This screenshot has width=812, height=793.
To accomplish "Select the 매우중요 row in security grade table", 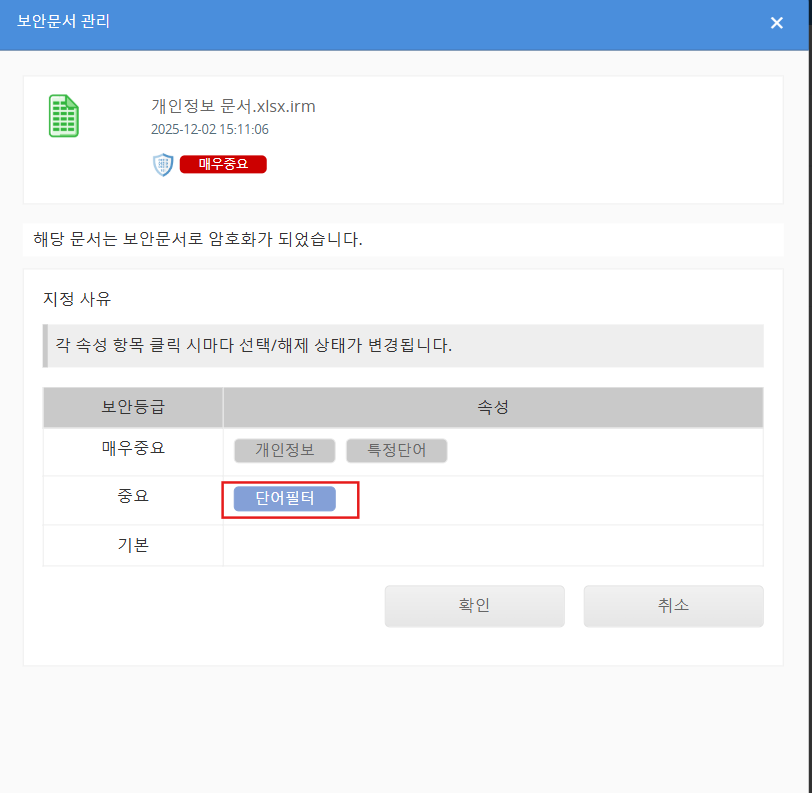I will click(133, 449).
